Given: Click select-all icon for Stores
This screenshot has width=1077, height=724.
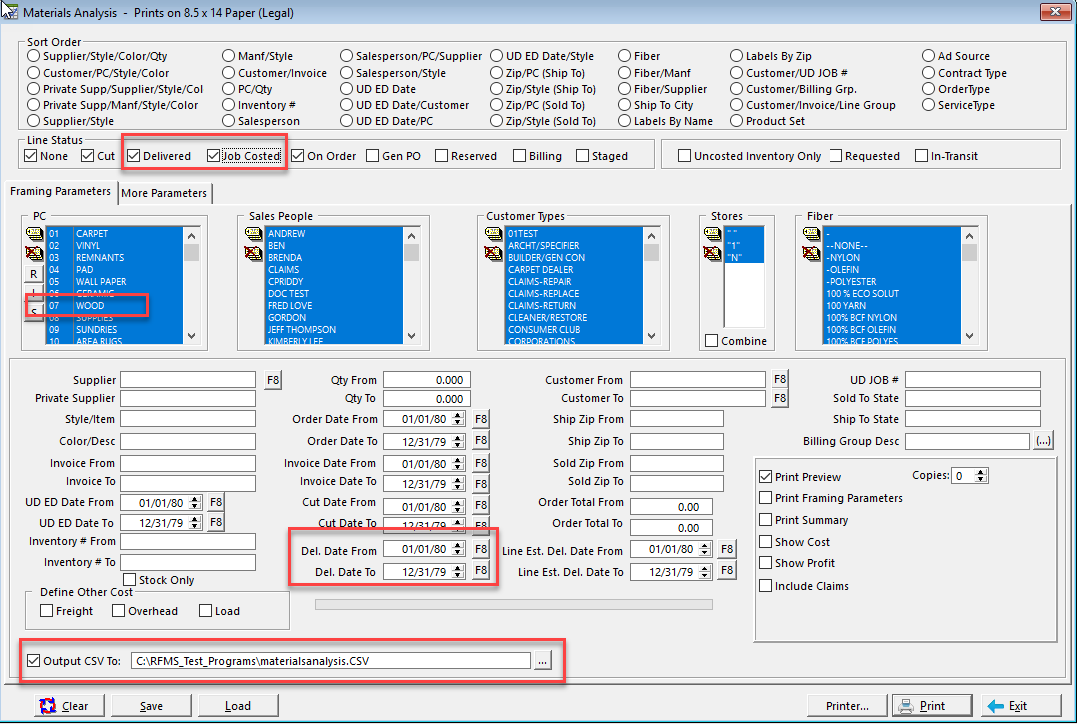Looking at the screenshot, I should [x=712, y=234].
